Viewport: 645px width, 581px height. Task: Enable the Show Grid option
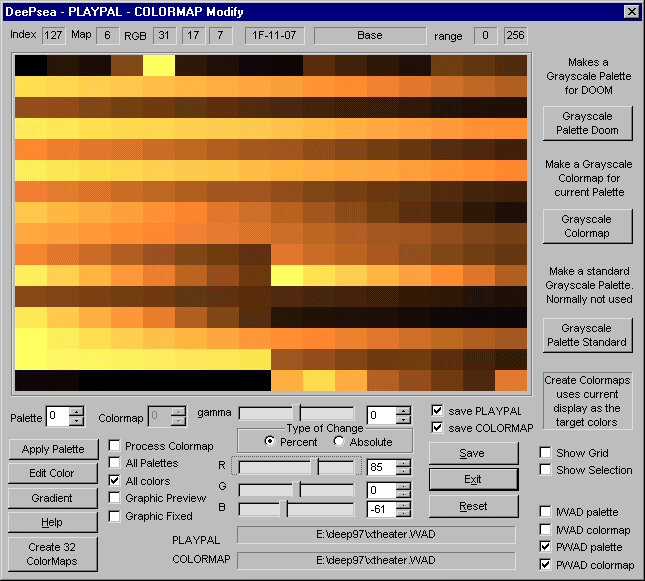coord(546,453)
